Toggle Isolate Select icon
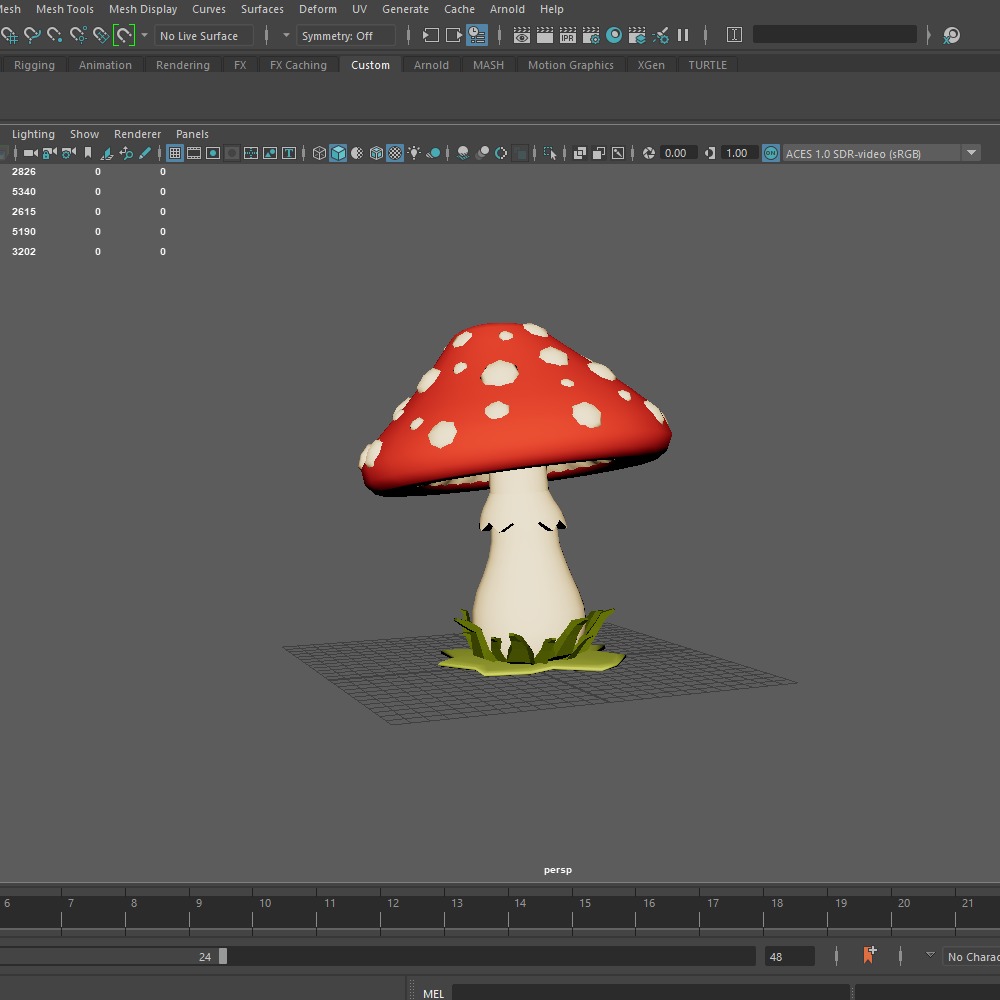Image resolution: width=1000 pixels, height=1000 pixels. [550, 153]
